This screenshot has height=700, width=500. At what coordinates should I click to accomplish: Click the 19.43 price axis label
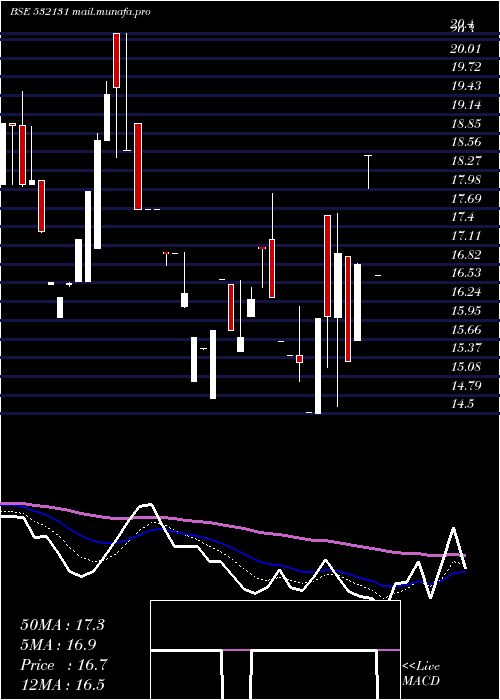pos(466,86)
